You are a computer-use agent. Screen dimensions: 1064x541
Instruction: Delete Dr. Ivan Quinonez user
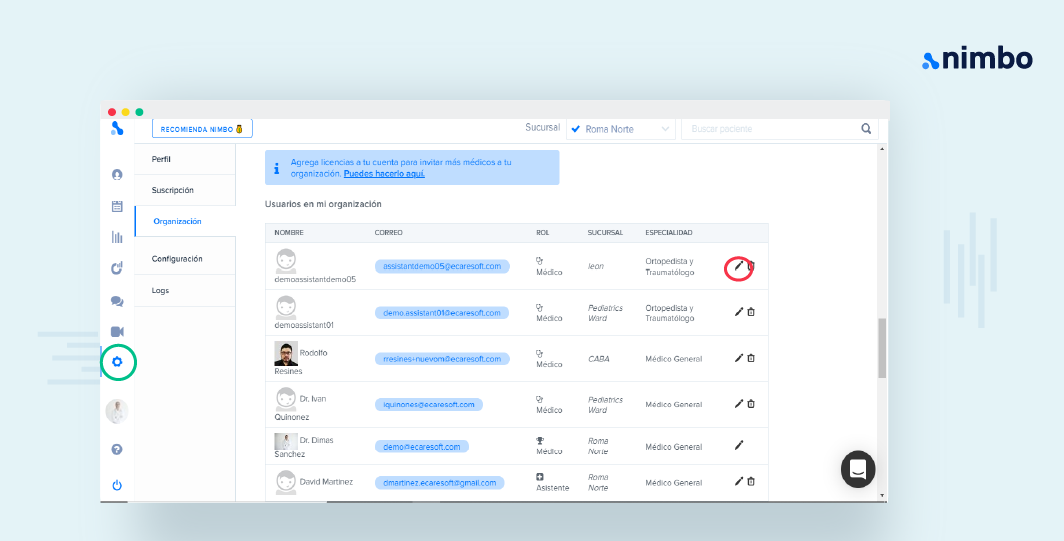pyautogui.click(x=751, y=403)
